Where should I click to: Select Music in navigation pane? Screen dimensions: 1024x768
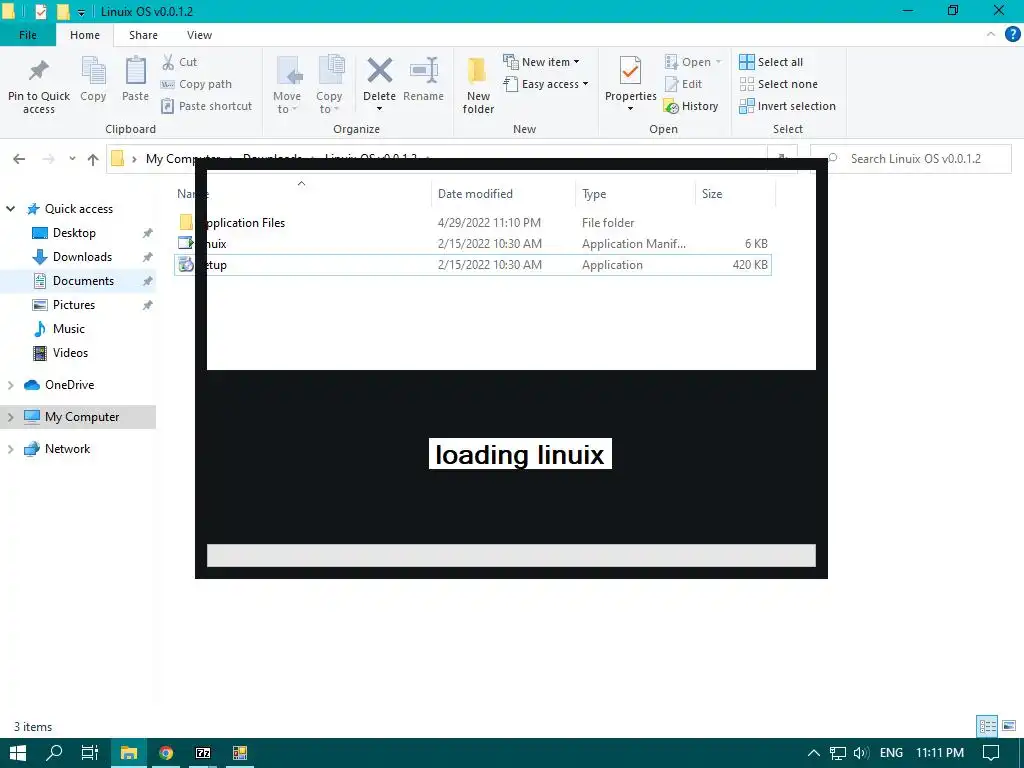tap(69, 329)
